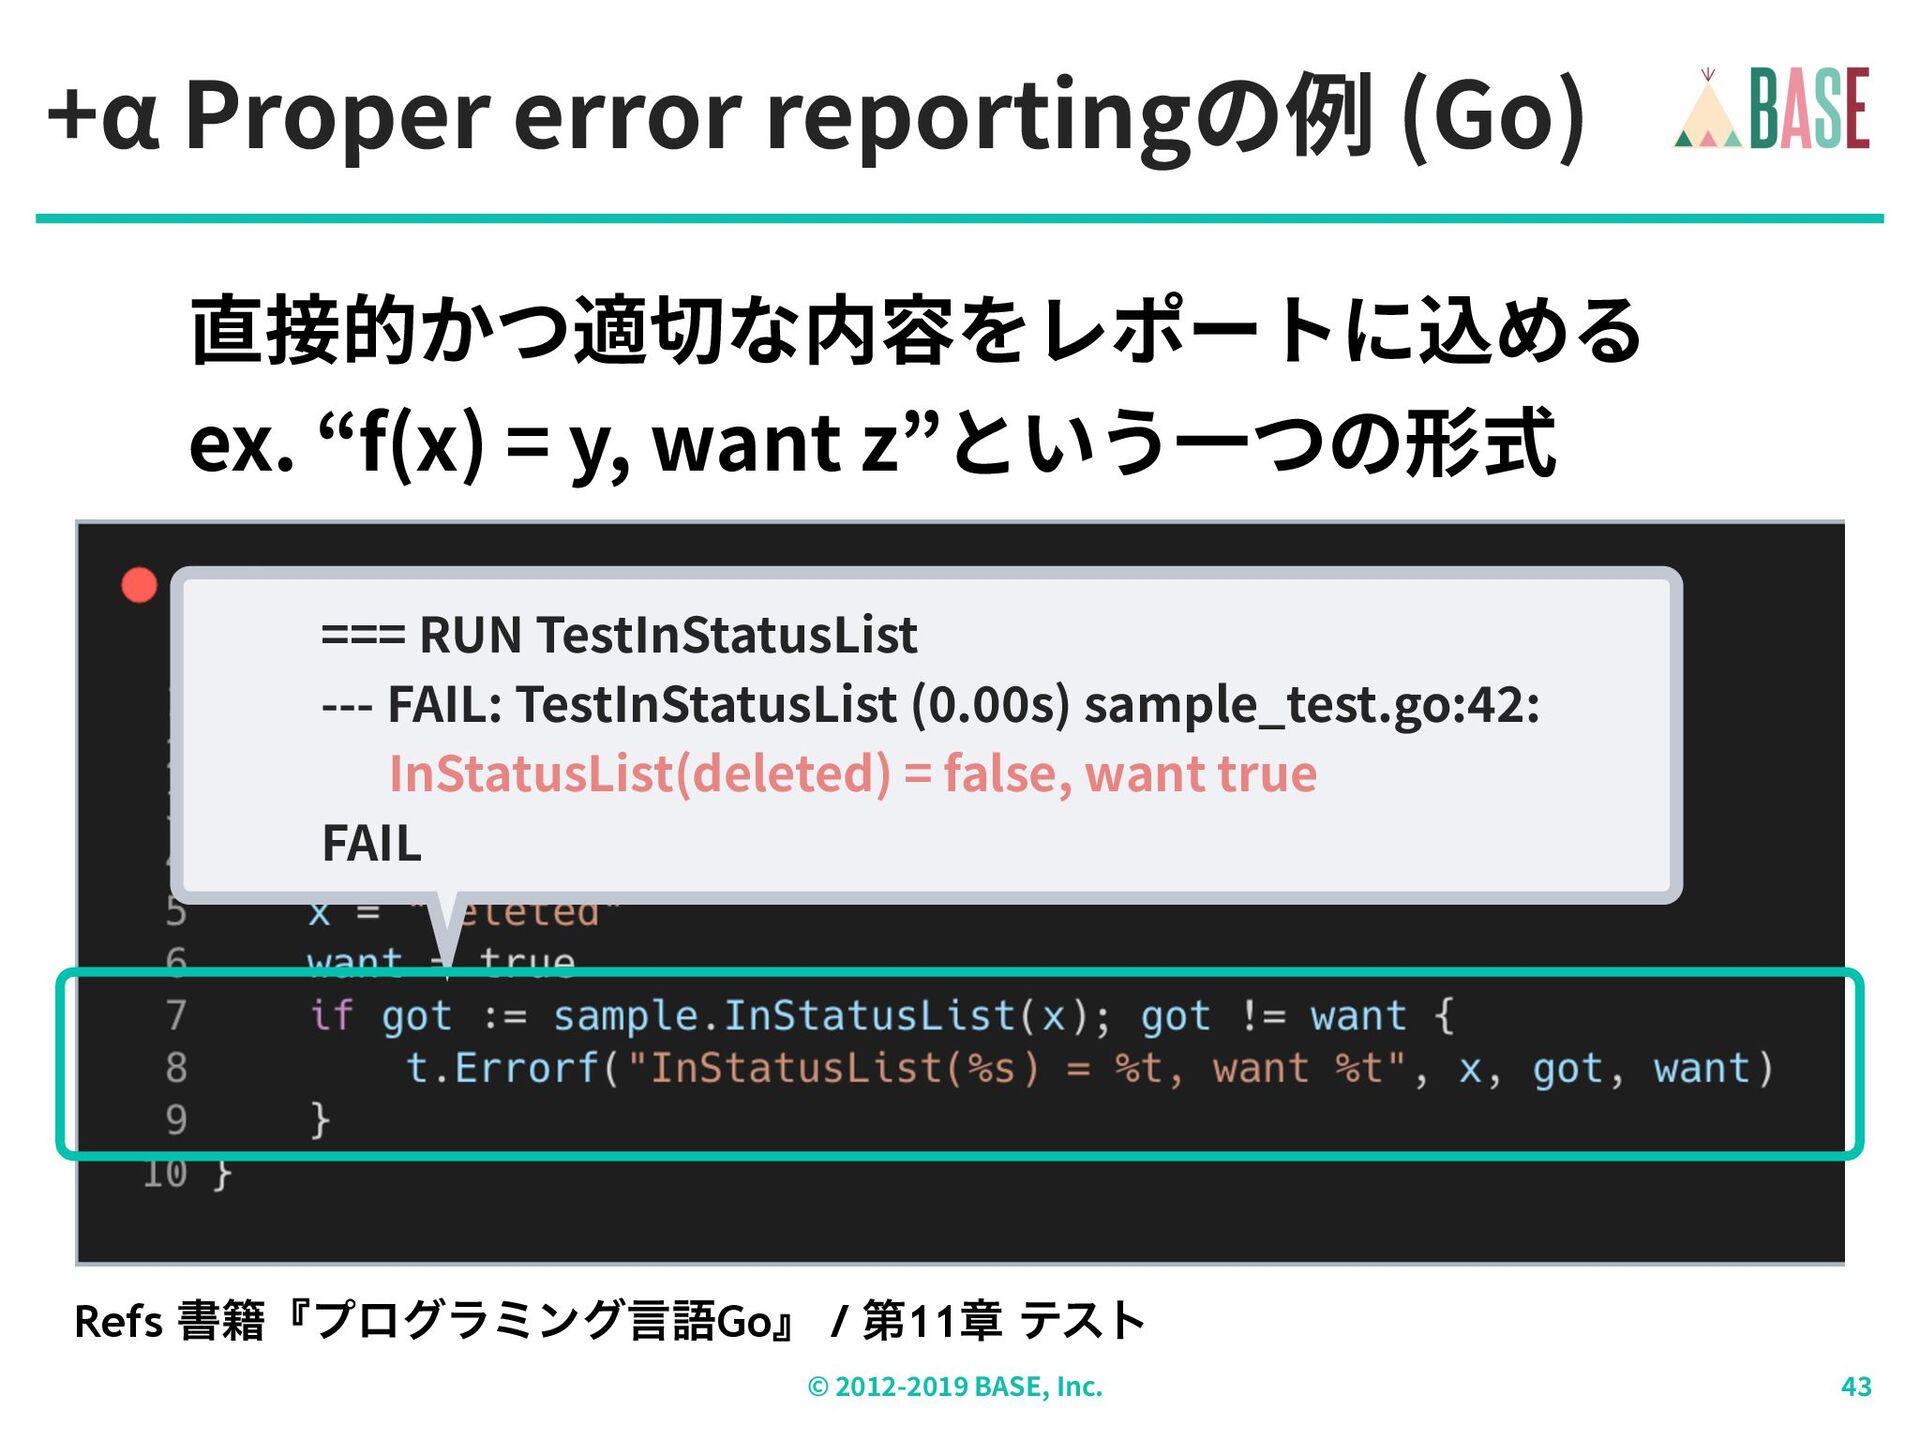
Task: Click the BASE logo text
Action: click(1809, 110)
